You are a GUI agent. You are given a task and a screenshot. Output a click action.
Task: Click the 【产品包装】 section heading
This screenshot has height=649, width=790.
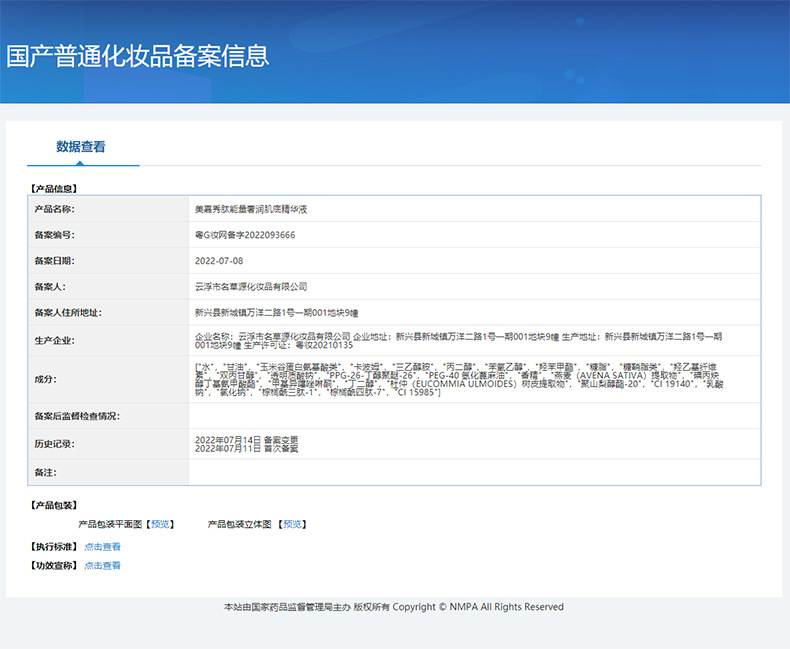[x=54, y=505]
